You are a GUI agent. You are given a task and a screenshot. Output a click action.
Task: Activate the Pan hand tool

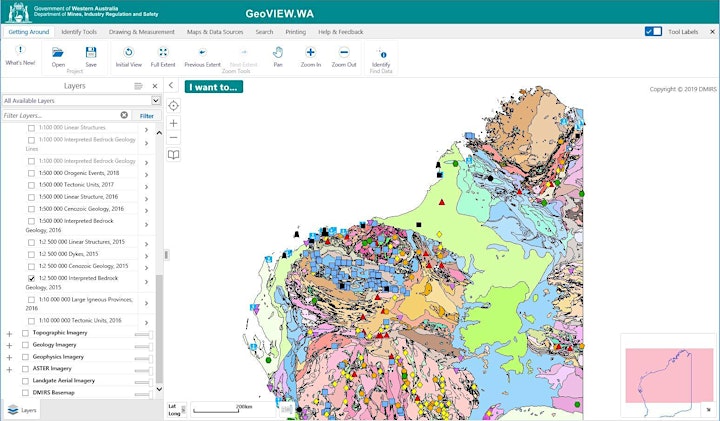coord(278,56)
